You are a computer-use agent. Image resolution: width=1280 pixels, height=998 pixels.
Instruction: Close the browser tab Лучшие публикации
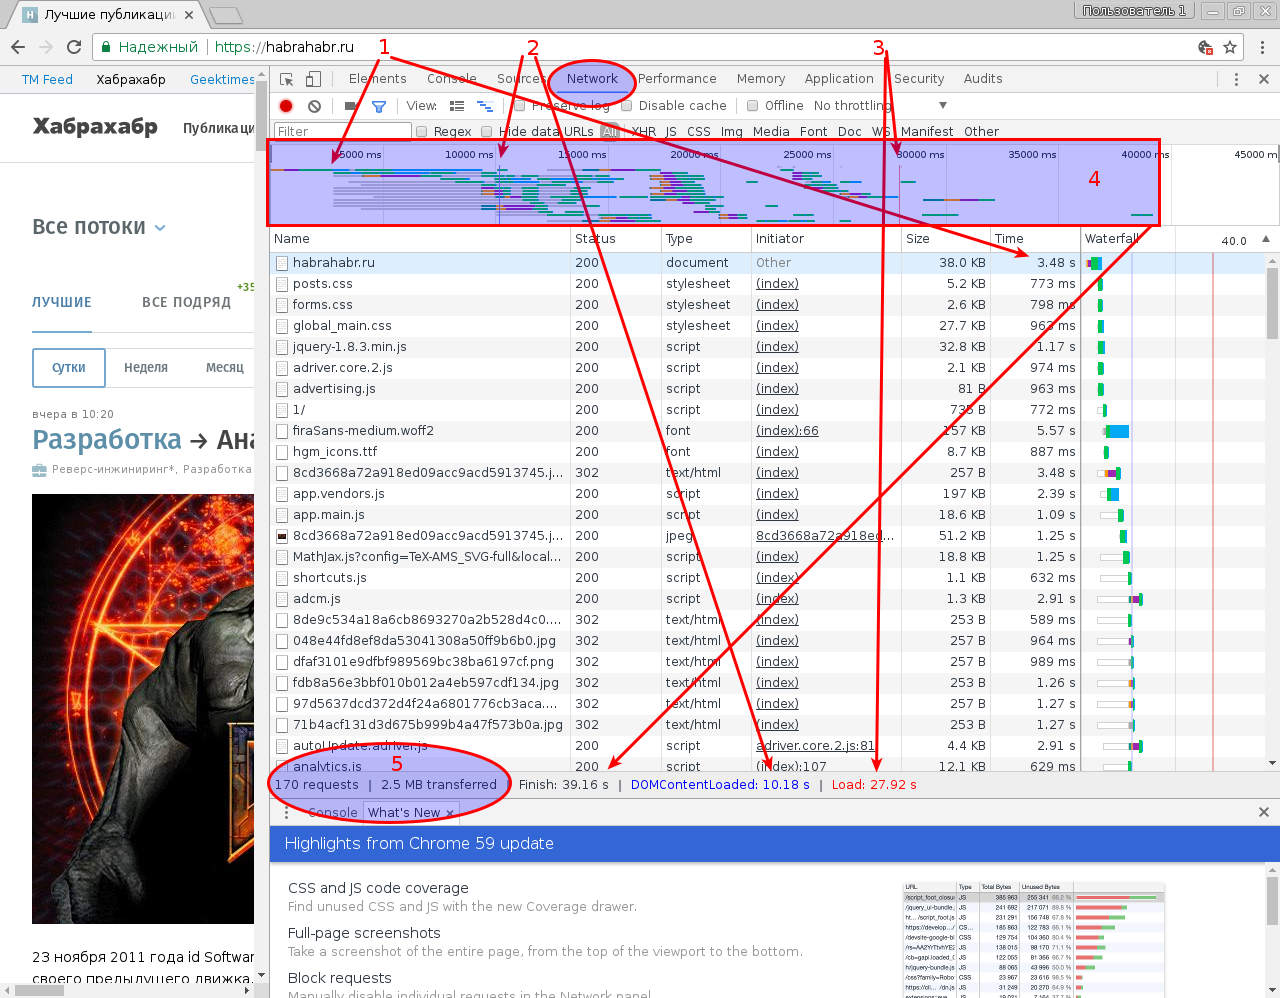click(189, 15)
